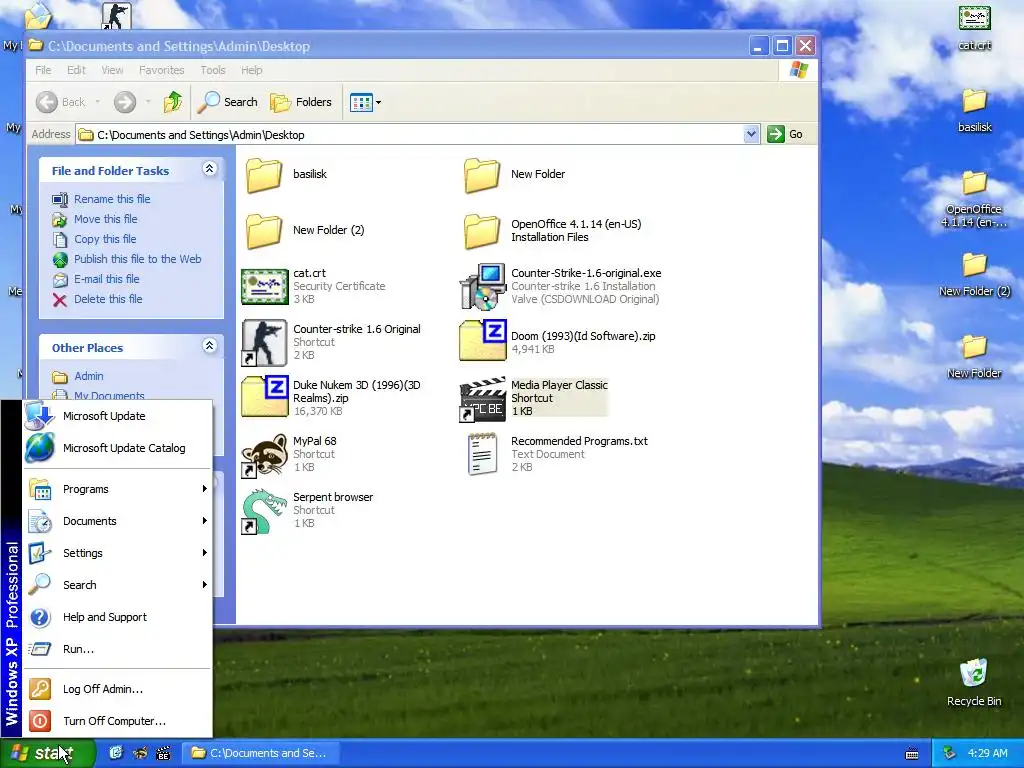Image resolution: width=1024 pixels, height=768 pixels.
Task: Click the Search toolbar button
Action: [x=227, y=102]
